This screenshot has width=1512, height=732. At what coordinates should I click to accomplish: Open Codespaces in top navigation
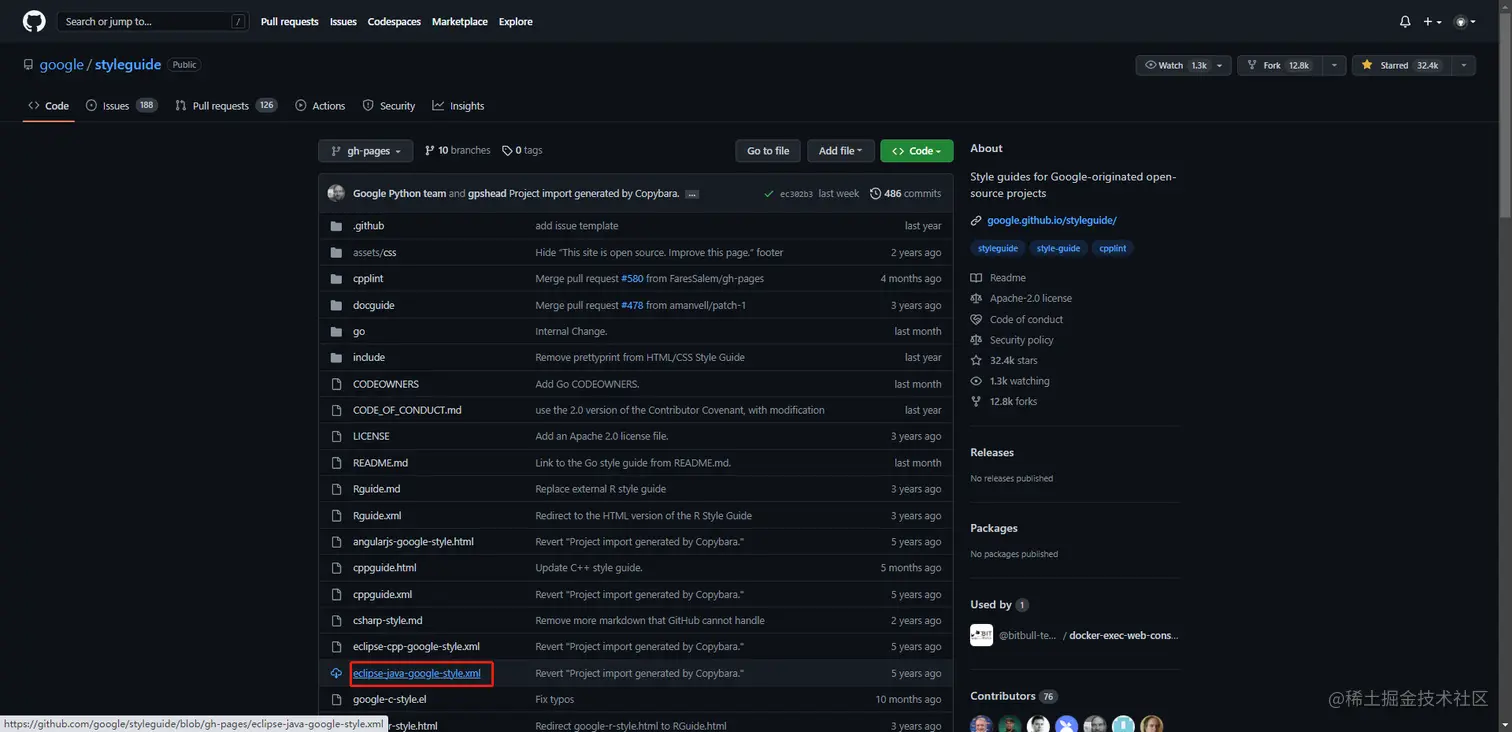pos(394,21)
